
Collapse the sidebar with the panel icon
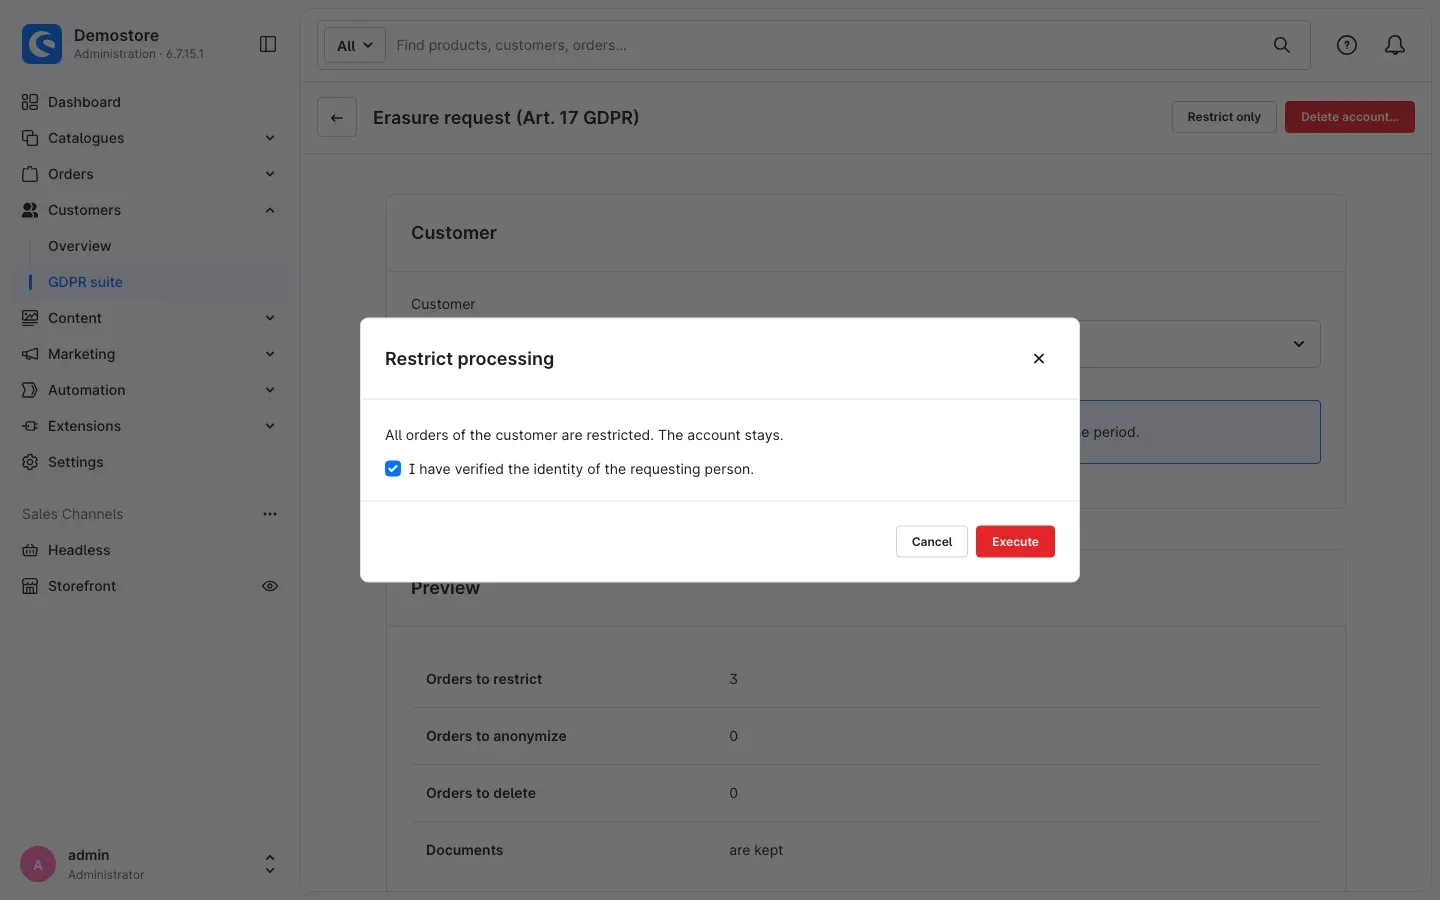point(268,44)
